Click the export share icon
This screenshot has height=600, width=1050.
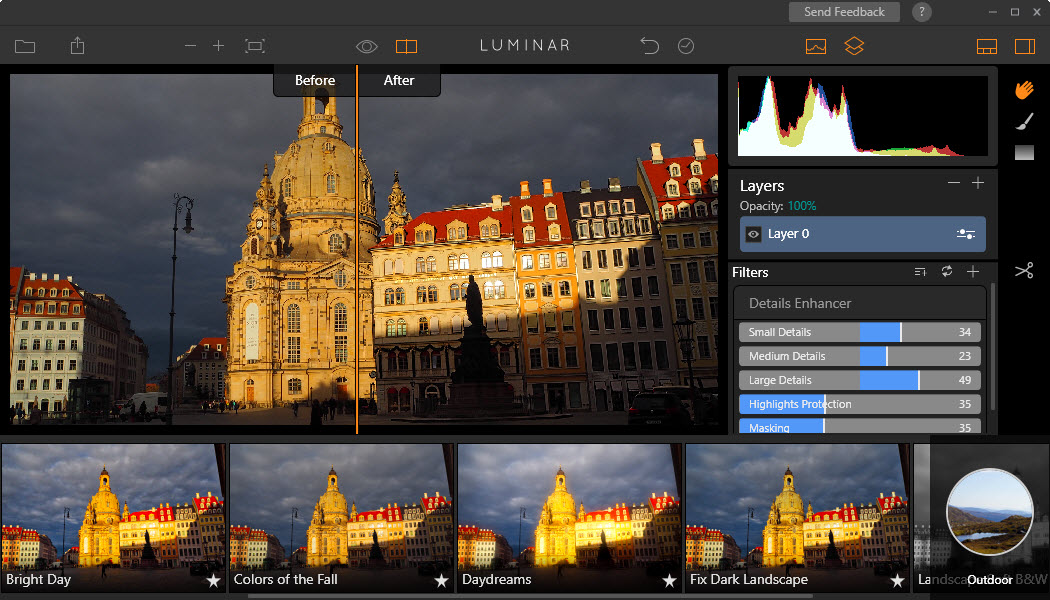click(78, 46)
